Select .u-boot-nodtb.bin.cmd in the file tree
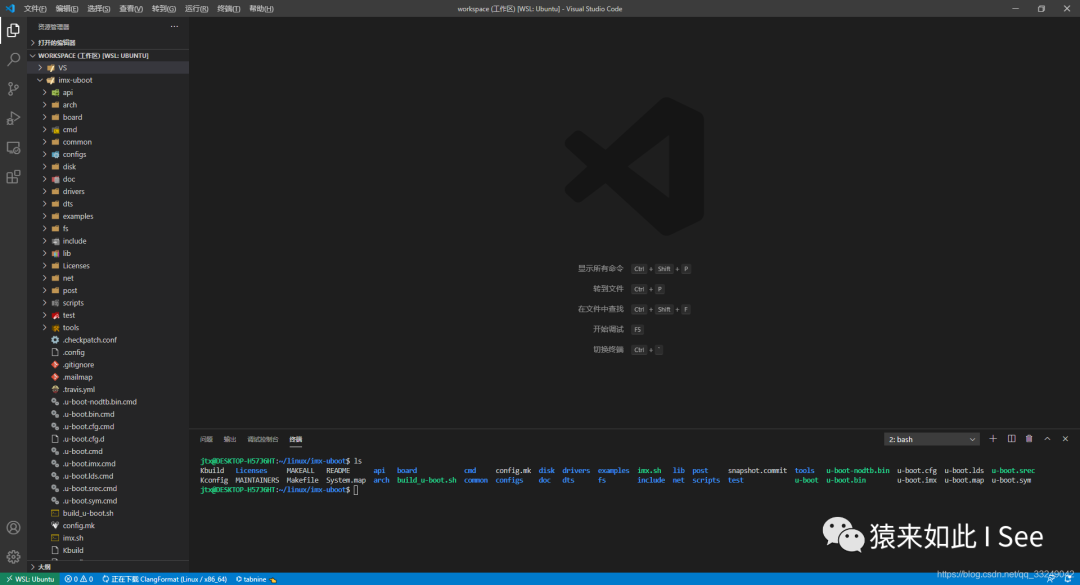The width and height of the screenshot is (1080, 585). [x=108, y=402]
